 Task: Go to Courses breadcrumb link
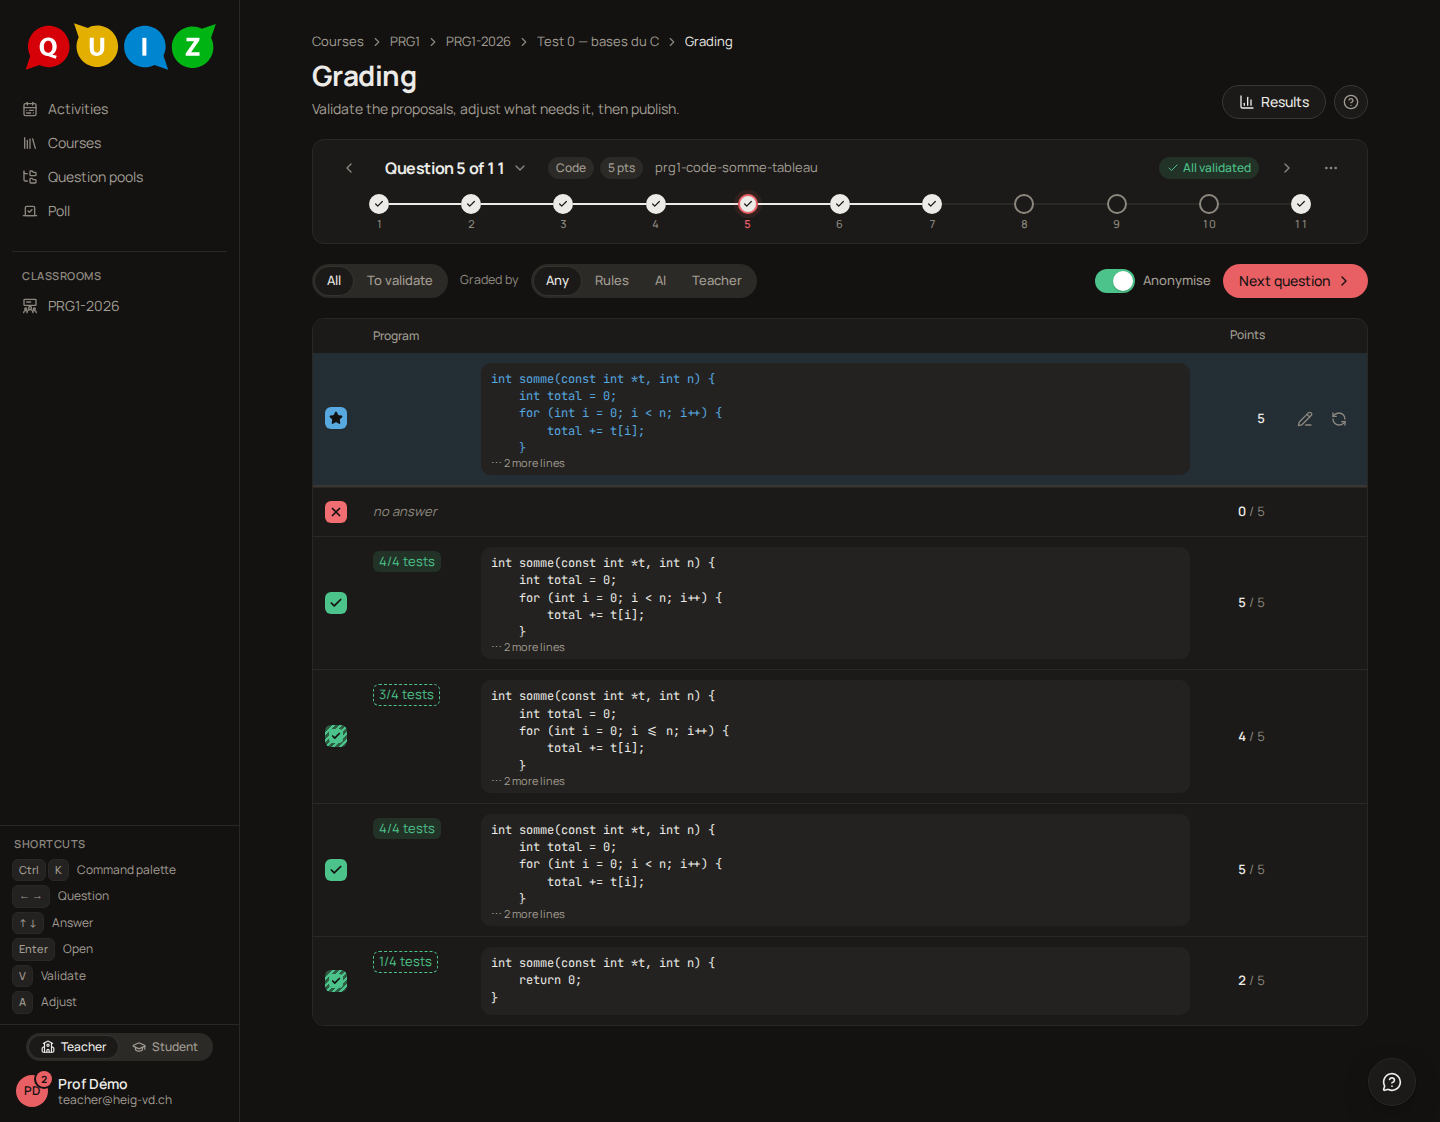click(x=338, y=42)
